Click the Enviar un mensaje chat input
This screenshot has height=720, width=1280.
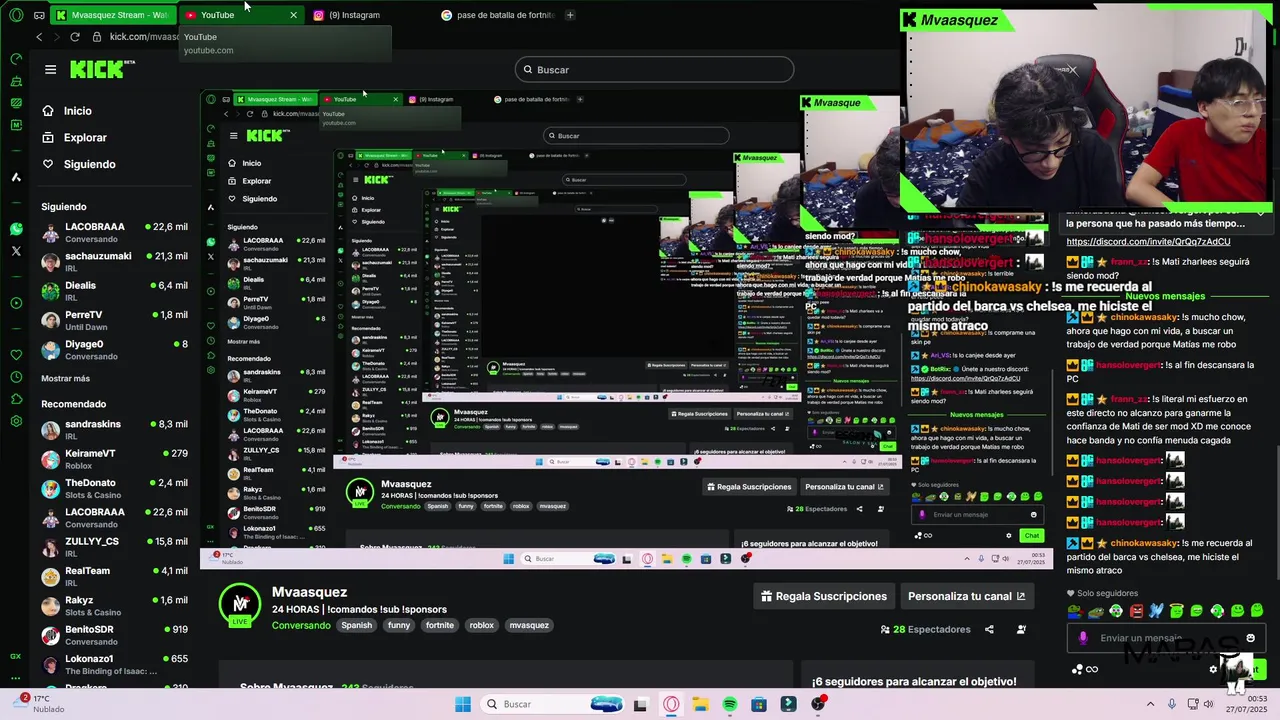1166,638
